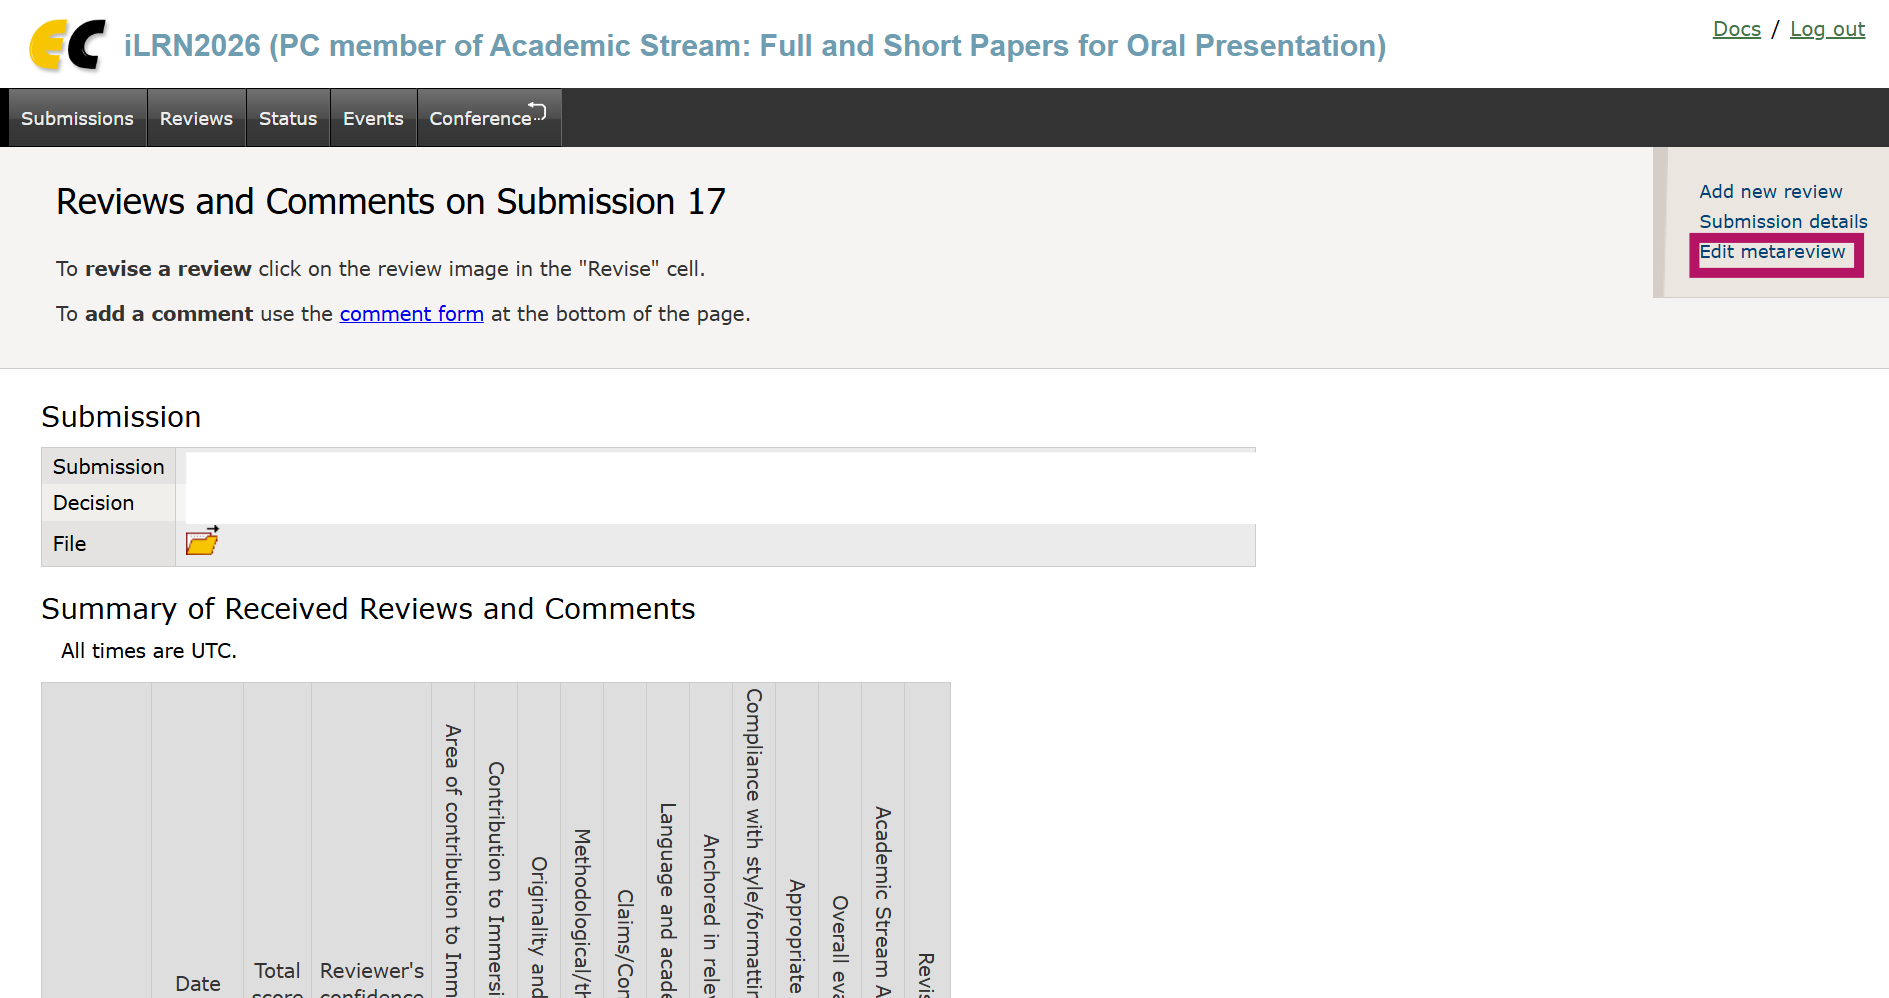This screenshot has height=998, width=1889.
Task: Log out of EasyChair
Action: [x=1827, y=29]
